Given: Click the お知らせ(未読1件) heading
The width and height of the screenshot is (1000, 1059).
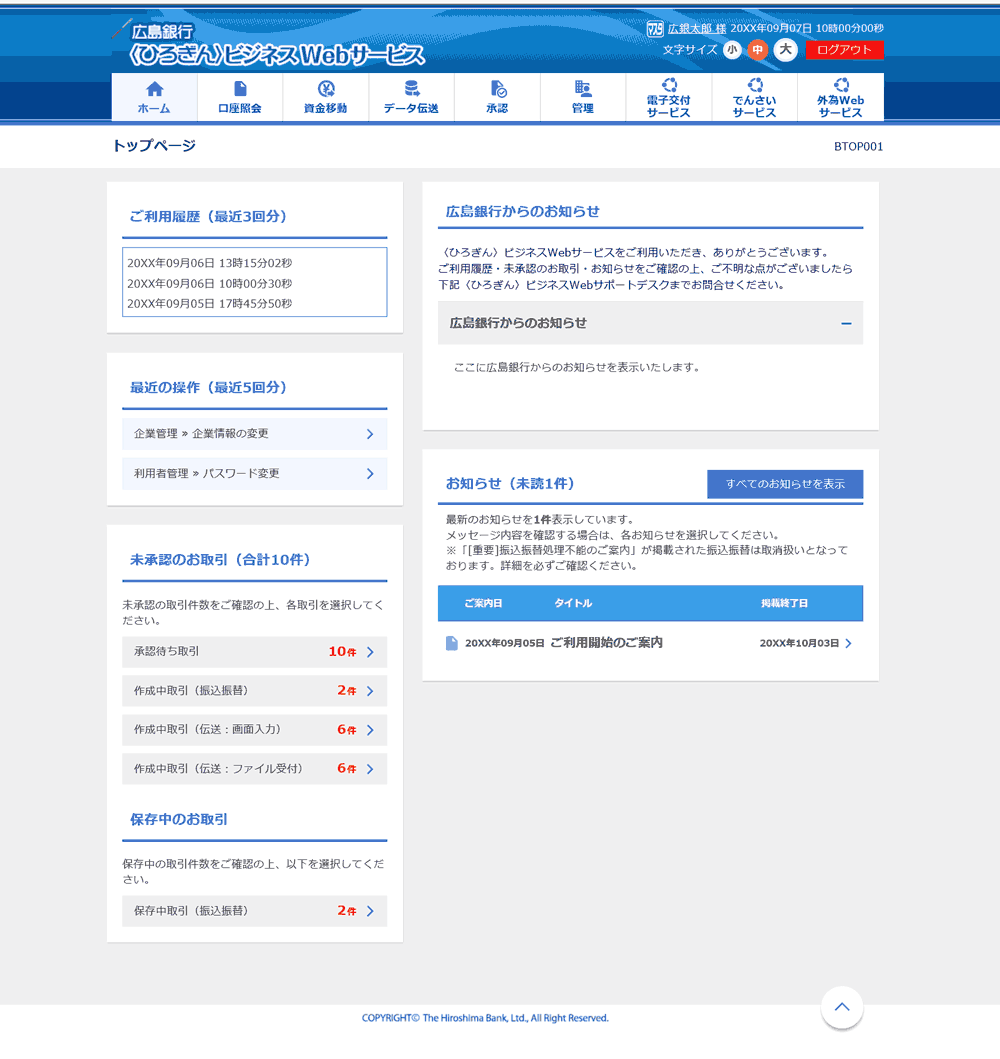Looking at the screenshot, I should pos(510,484).
